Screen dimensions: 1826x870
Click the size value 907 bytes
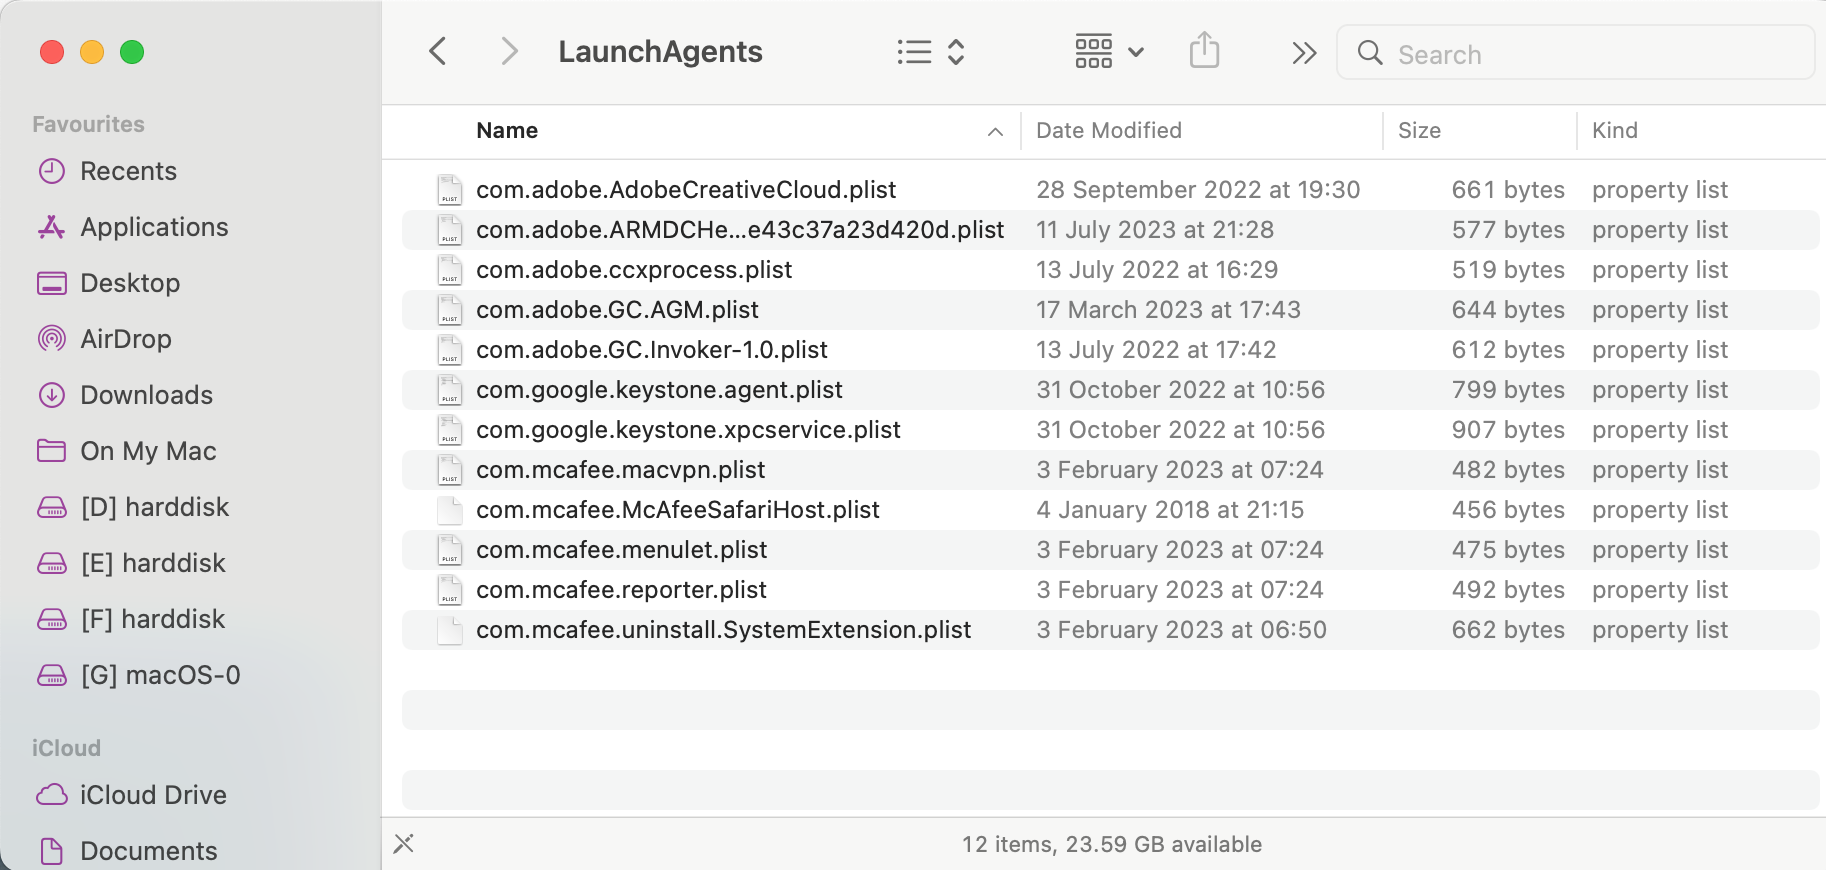[1508, 430]
